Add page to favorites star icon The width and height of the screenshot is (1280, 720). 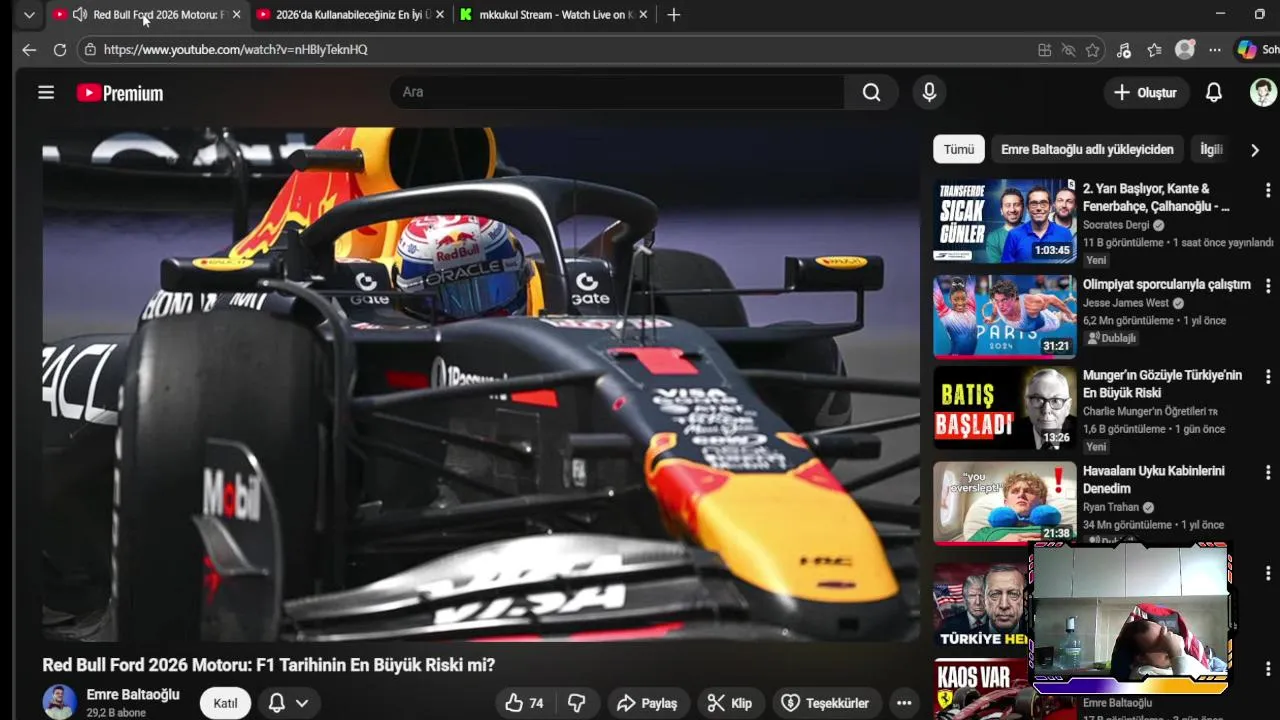coord(1092,50)
